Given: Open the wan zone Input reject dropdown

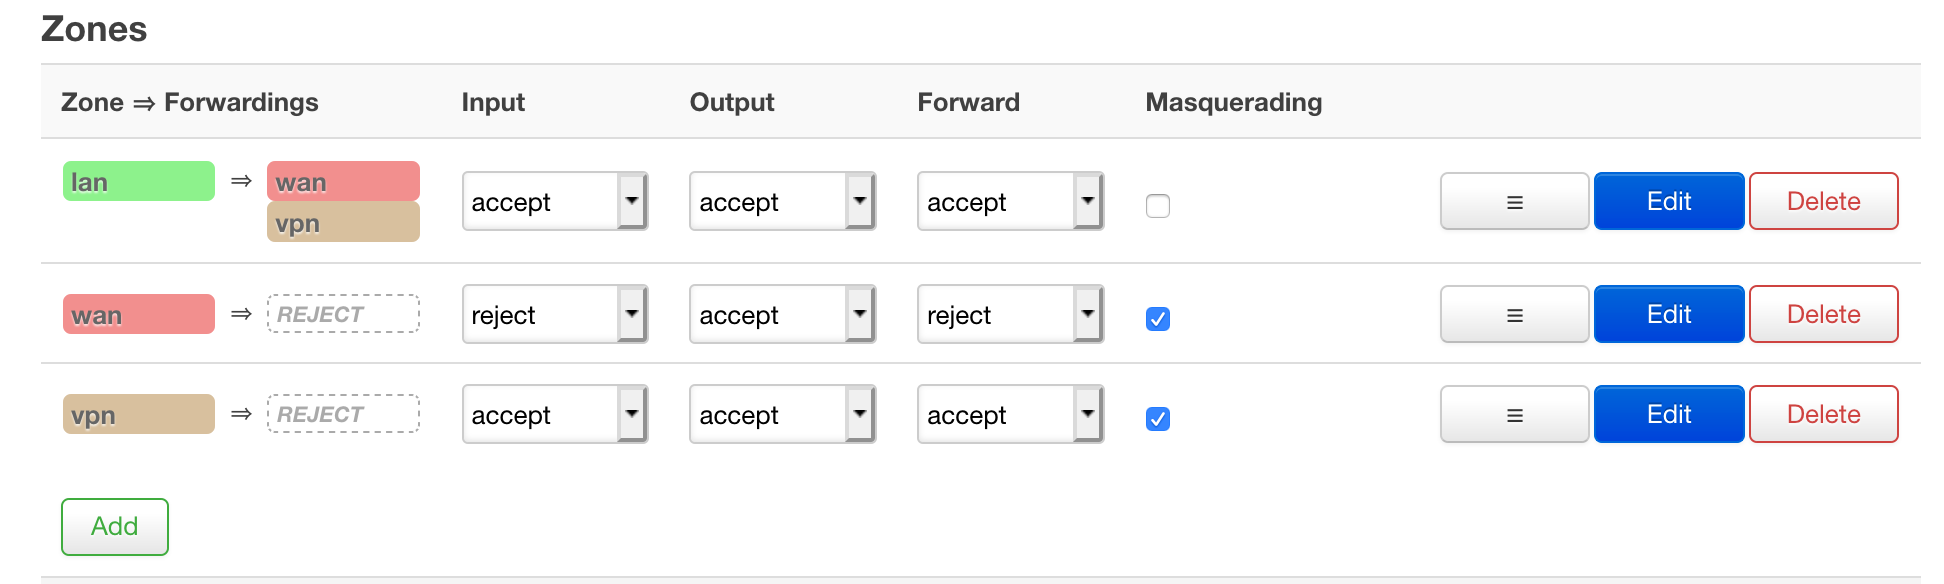Looking at the screenshot, I should (554, 314).
